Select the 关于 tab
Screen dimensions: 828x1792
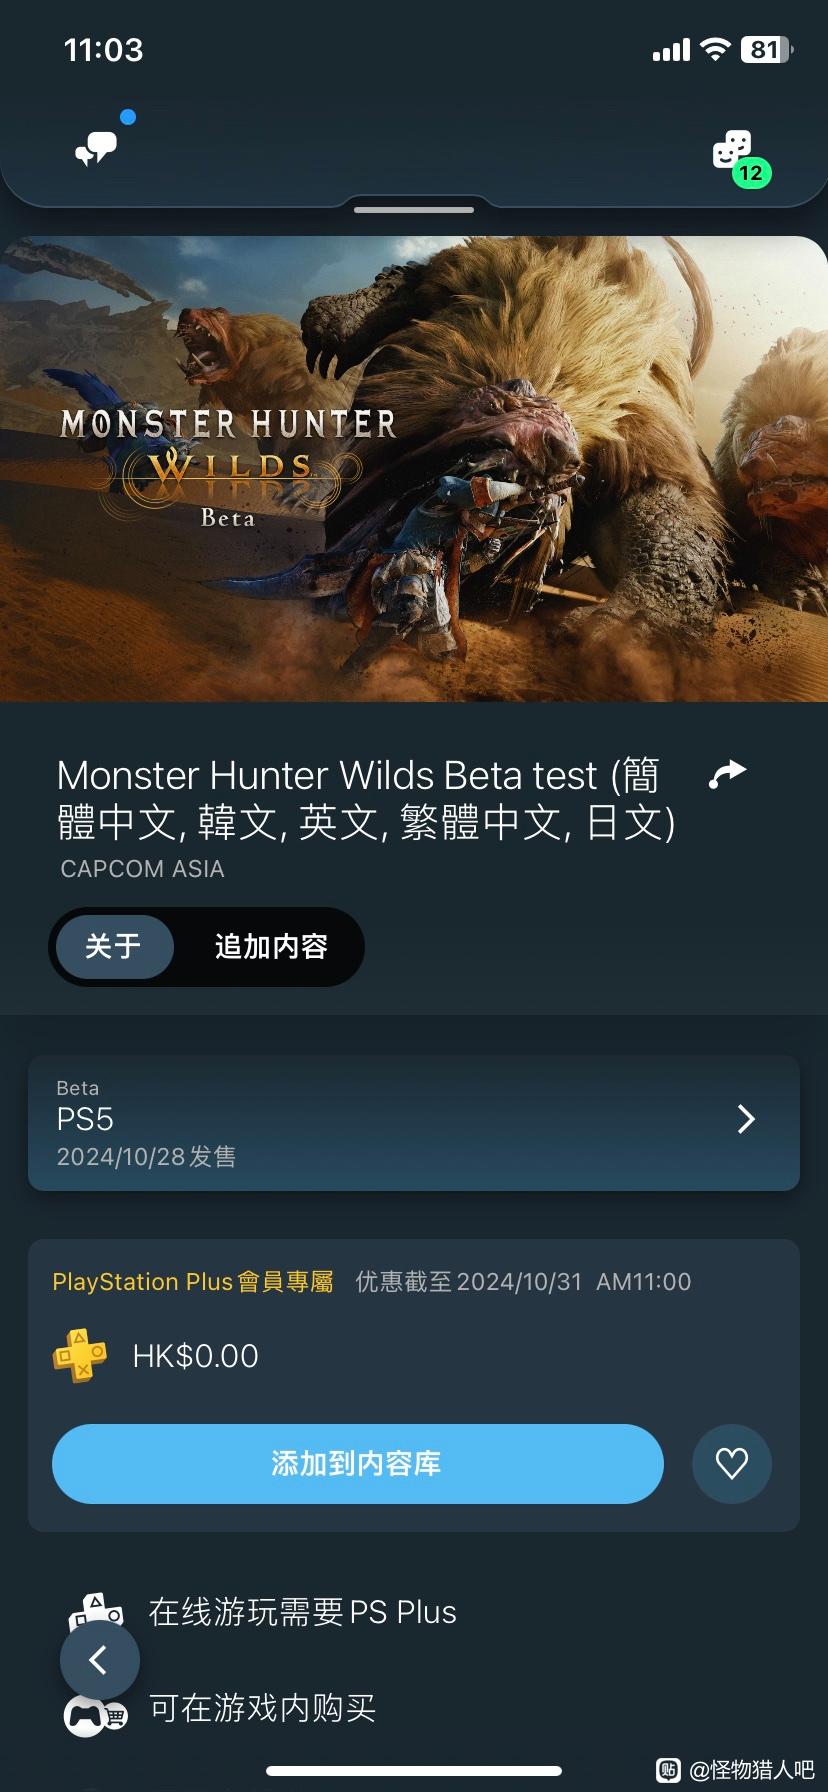pos(114,946)
